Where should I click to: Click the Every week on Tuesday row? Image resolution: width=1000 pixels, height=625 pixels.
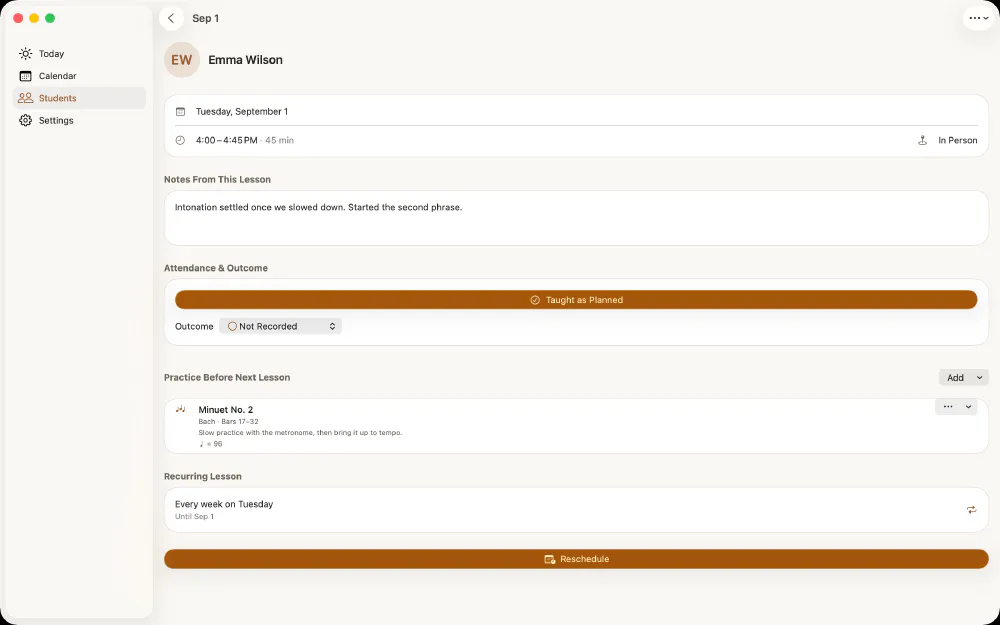pyautogui.click(x=577, y=510)
